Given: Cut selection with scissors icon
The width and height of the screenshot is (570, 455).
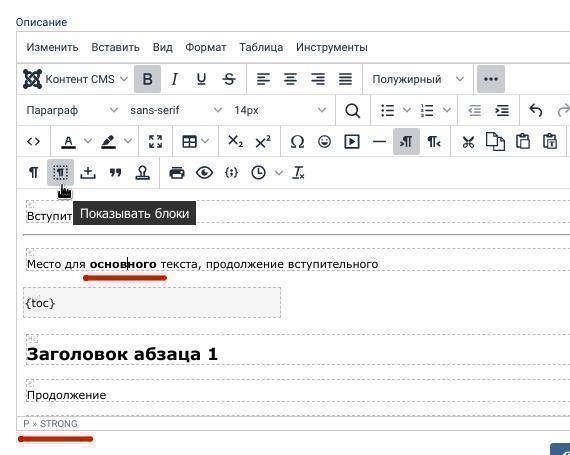Looking at the screenshot, I should (468, 141).
